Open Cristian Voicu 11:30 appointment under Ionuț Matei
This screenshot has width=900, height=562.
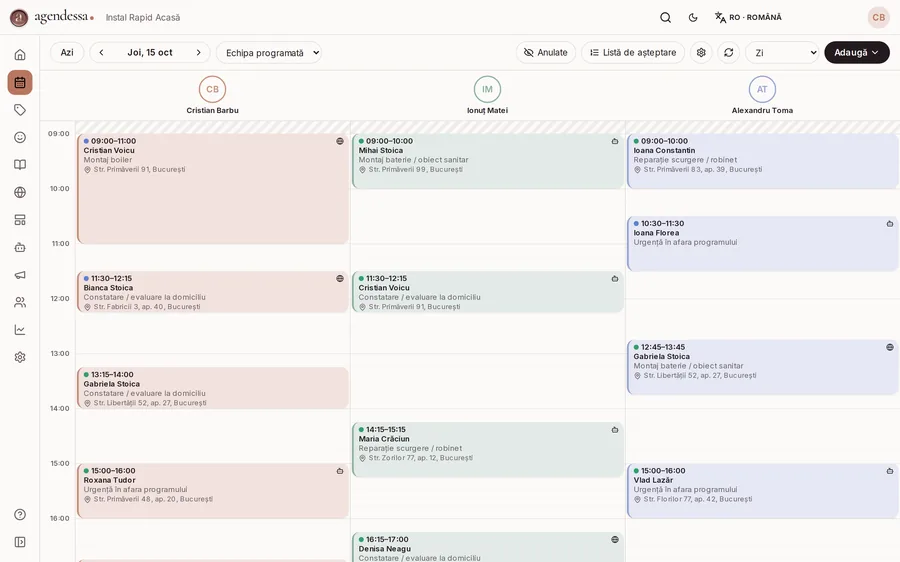click(488, 292)
